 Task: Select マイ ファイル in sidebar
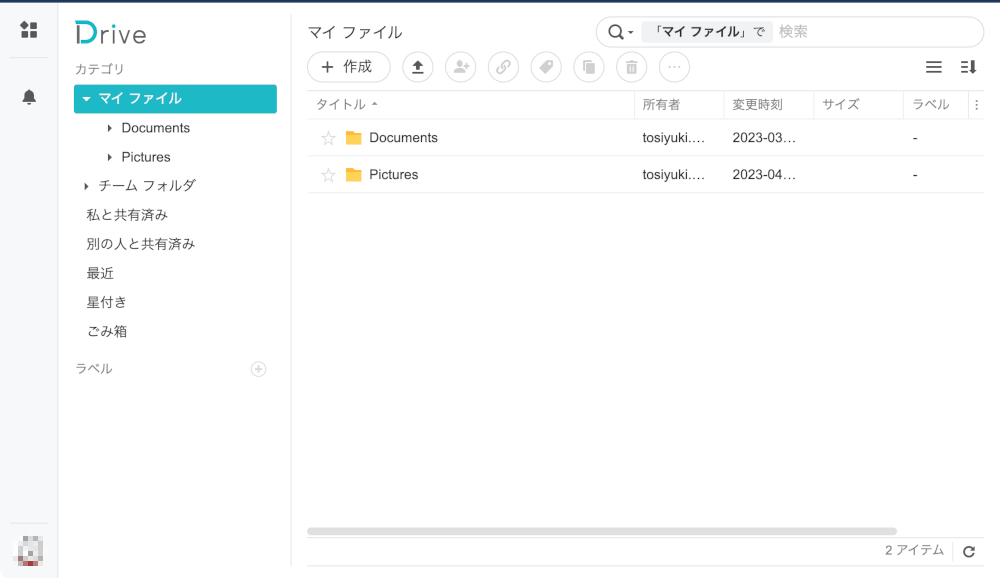[x=175, y=99]
